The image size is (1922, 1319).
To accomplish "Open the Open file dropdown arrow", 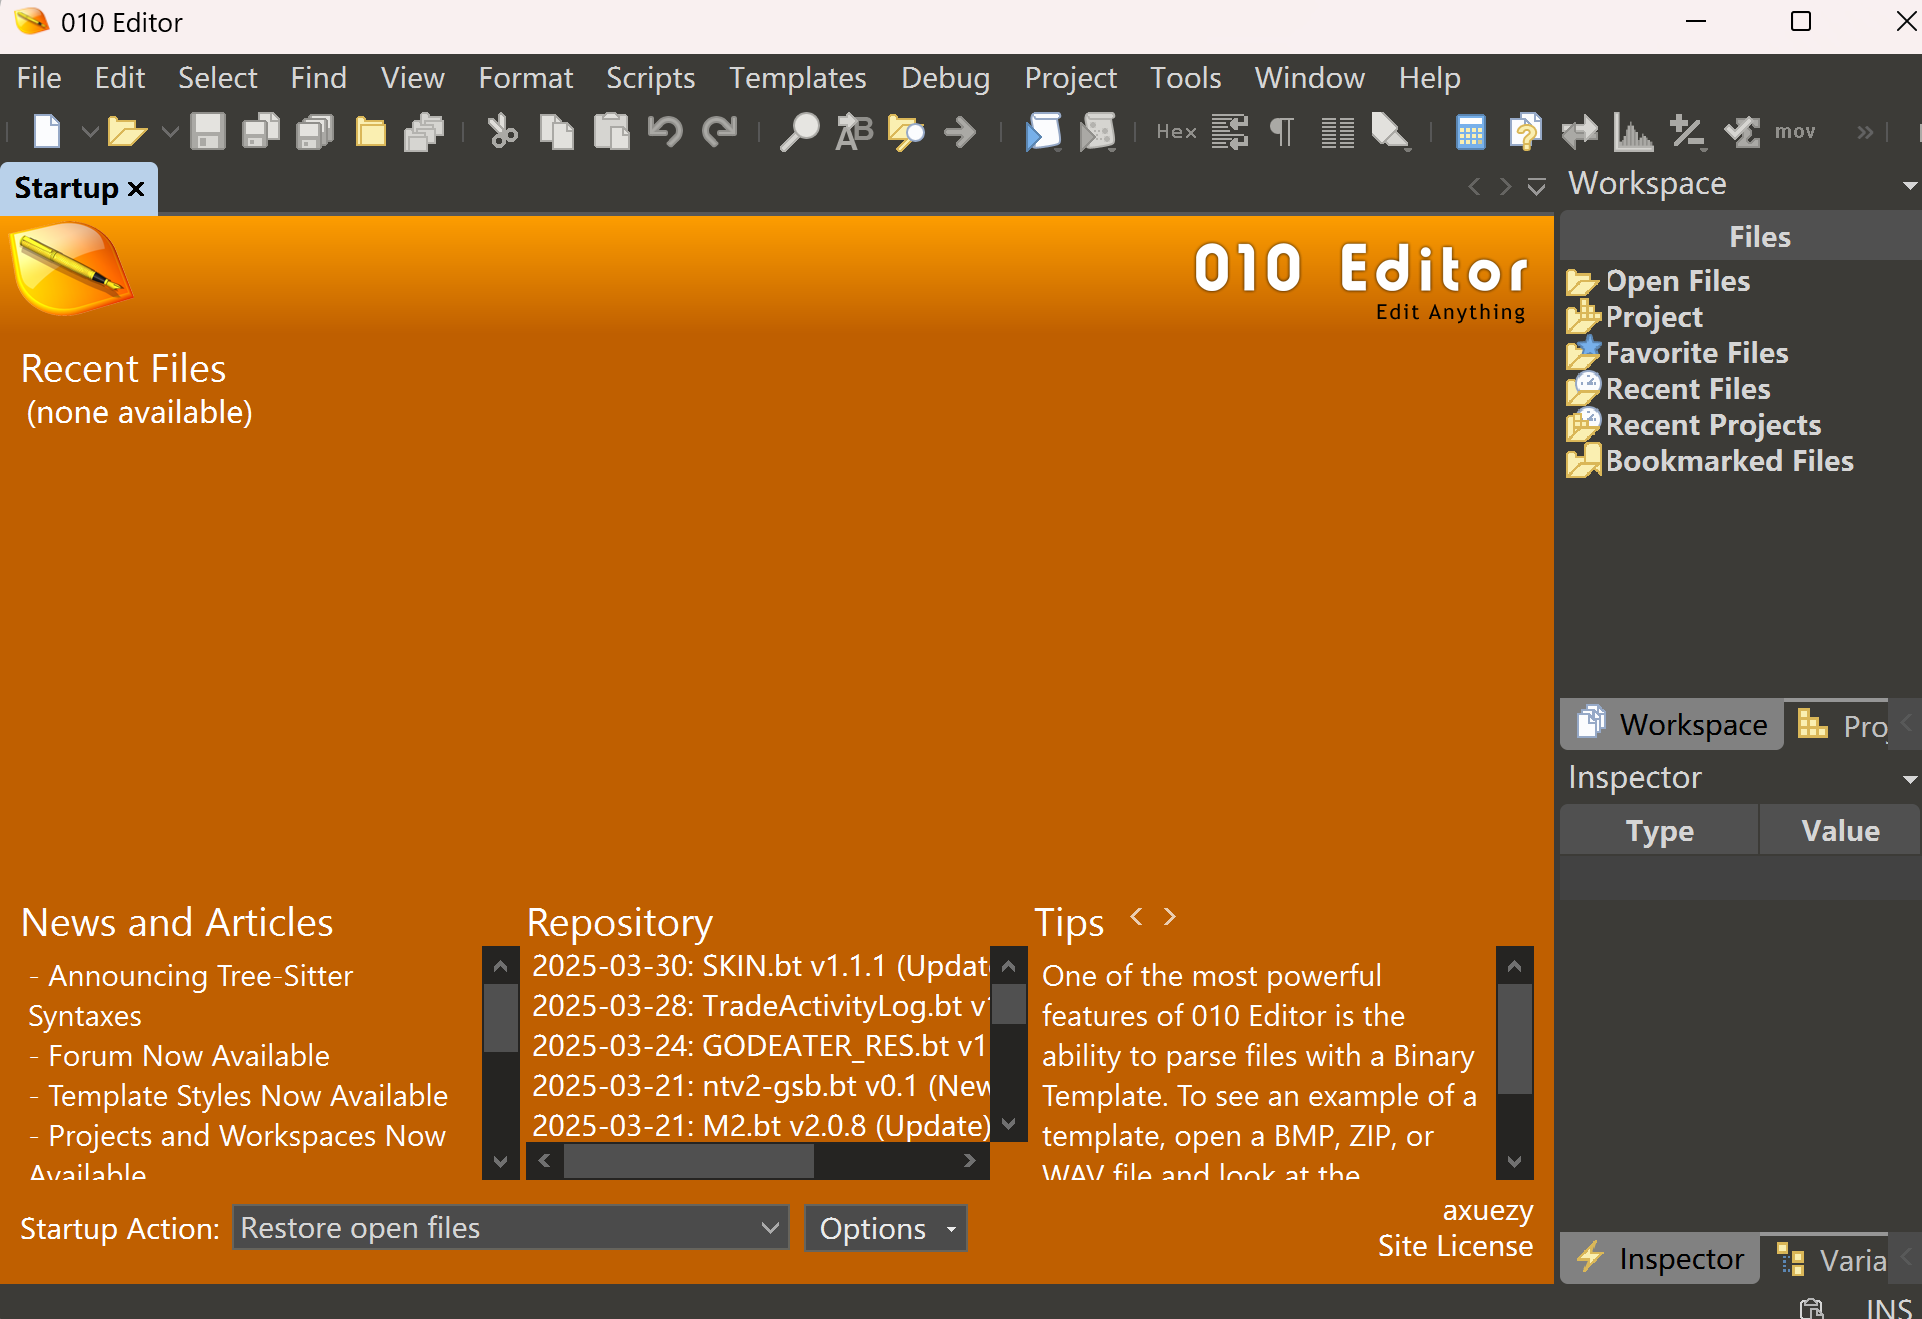I will pos(170,131).
